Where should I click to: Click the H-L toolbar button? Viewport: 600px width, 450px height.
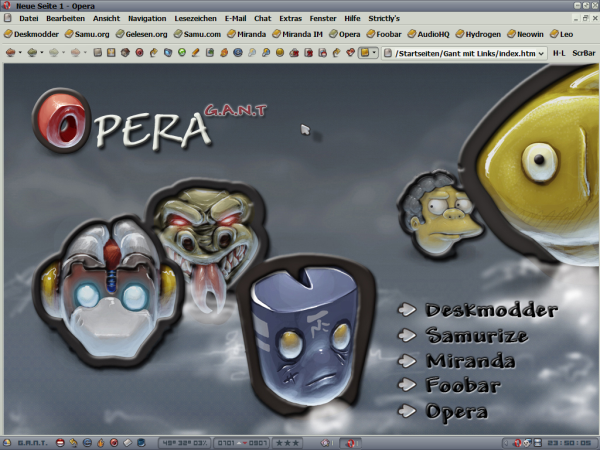559,53
